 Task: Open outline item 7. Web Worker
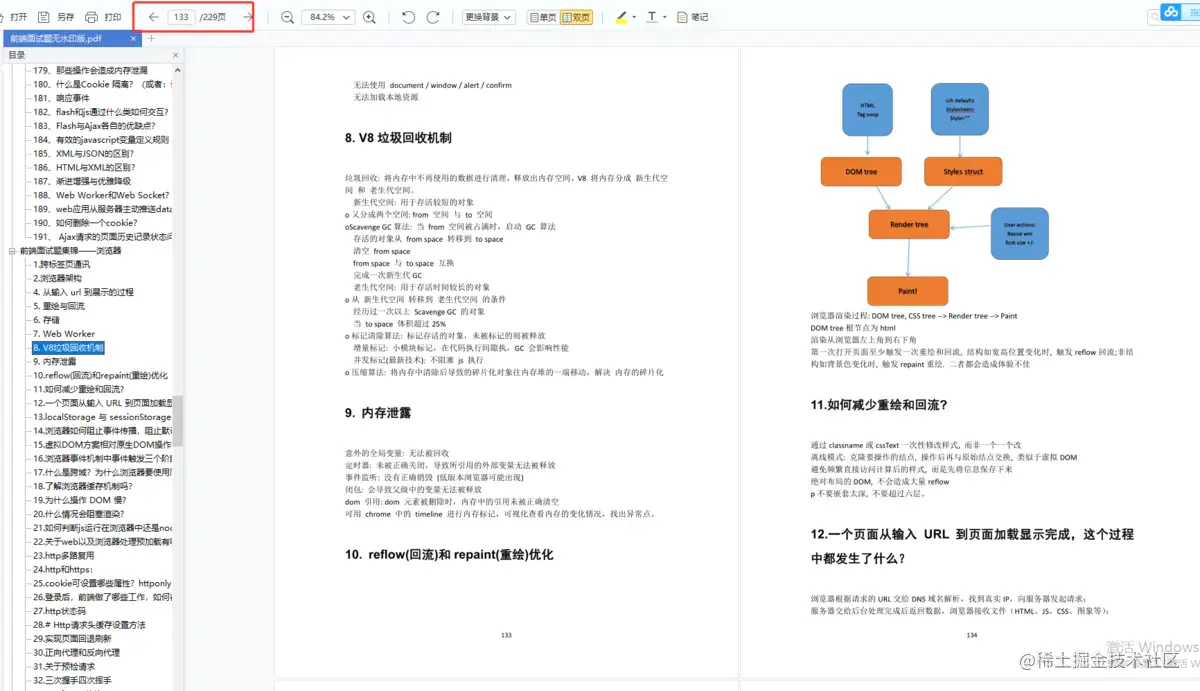tap(64, 334)
